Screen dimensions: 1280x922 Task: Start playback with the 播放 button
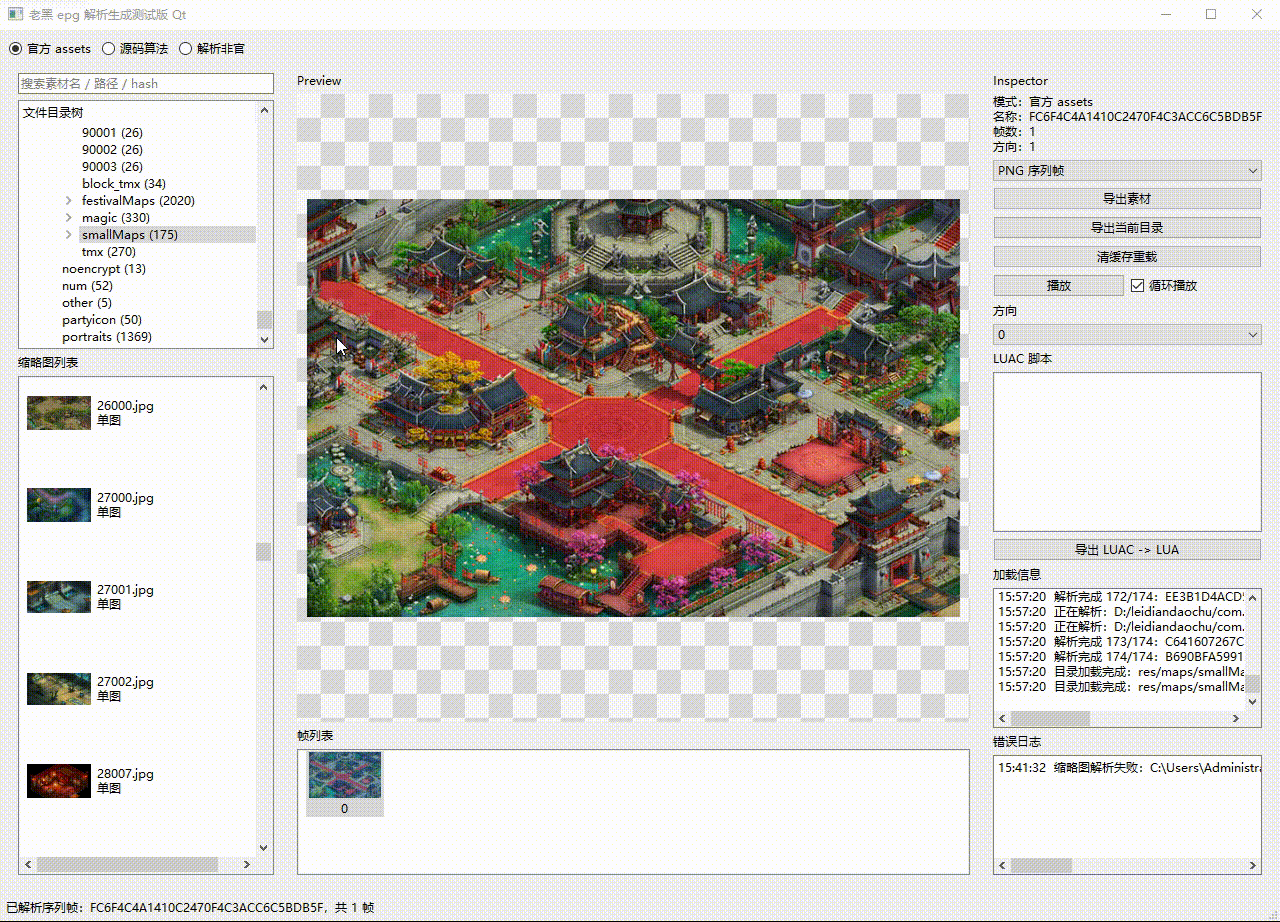1059,286
